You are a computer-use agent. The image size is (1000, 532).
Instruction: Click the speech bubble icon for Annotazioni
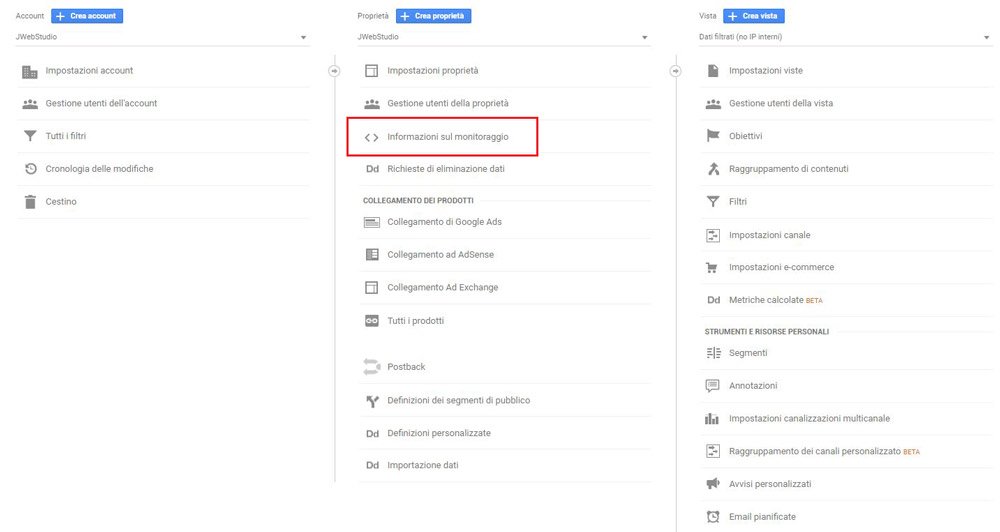coord(712,385)
